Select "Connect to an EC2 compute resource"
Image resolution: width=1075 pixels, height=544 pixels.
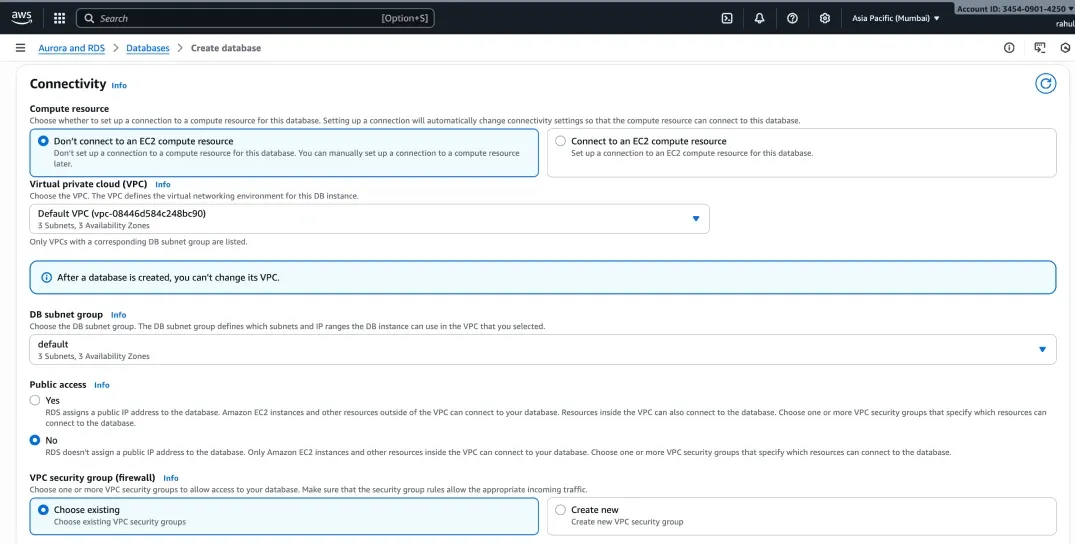click(561, 141)
